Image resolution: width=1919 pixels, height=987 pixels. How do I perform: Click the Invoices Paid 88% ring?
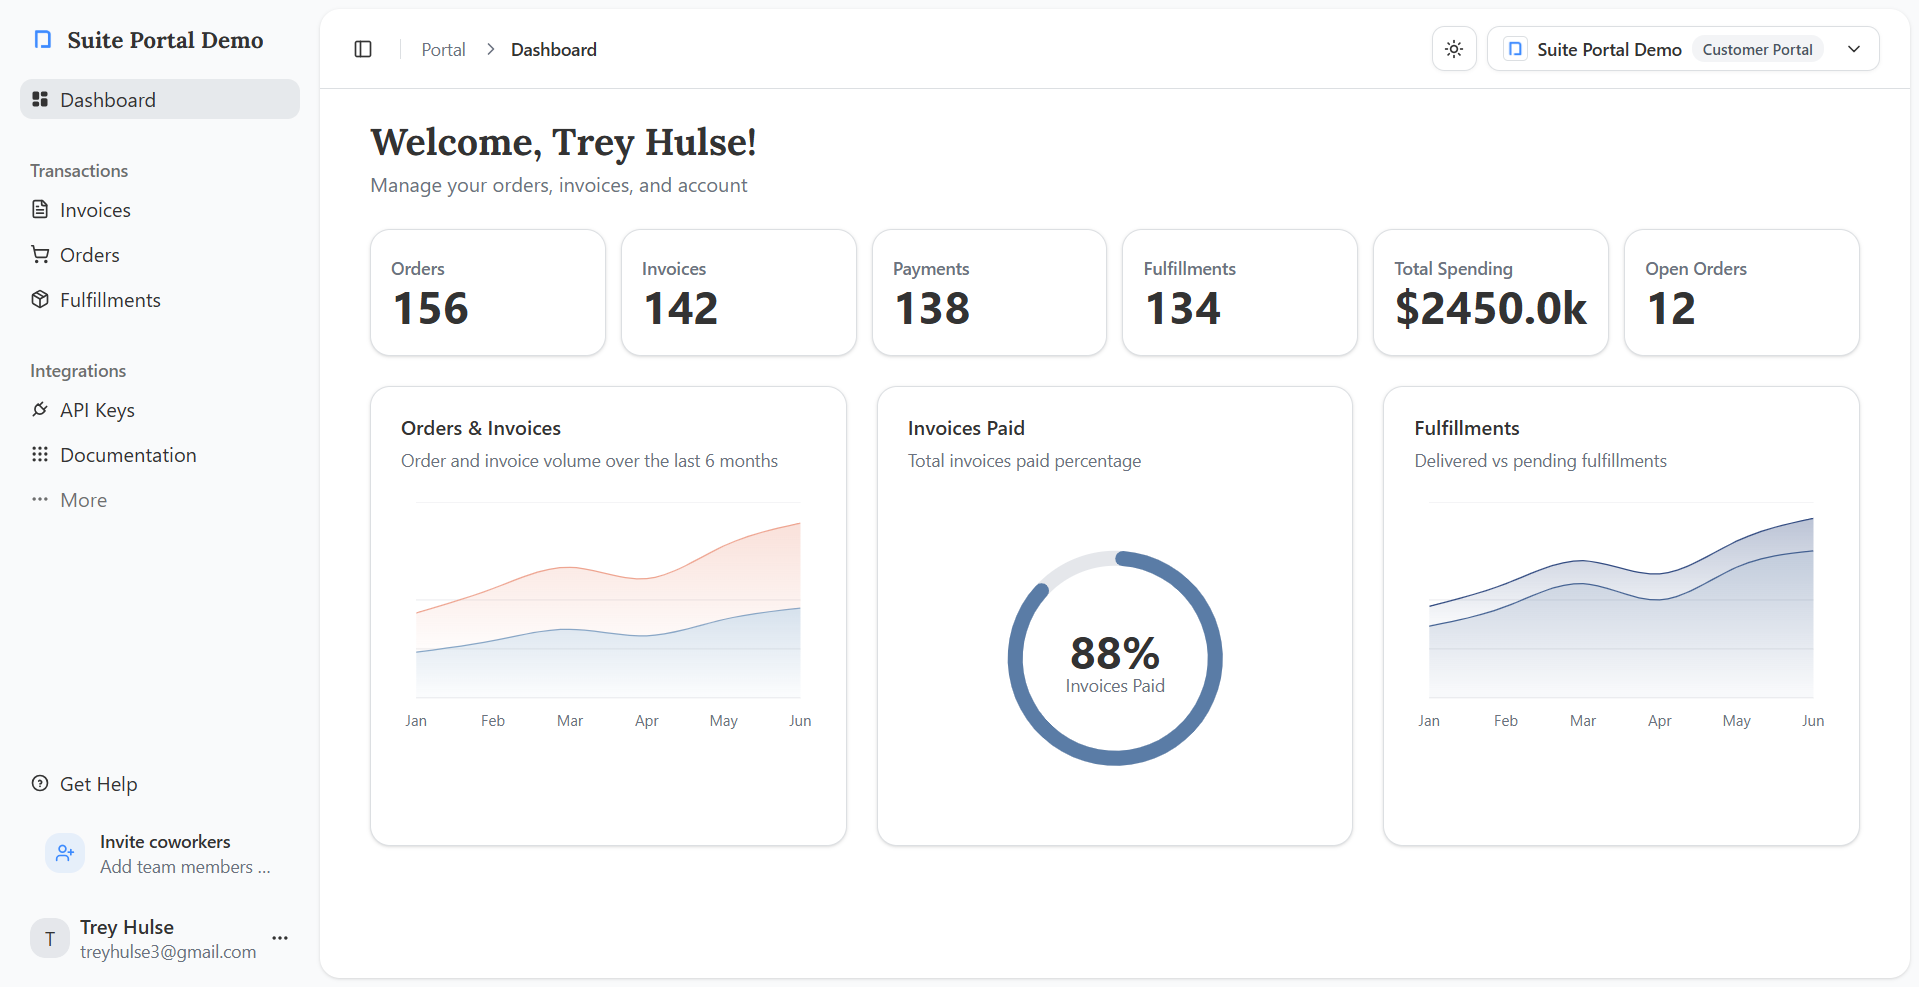click(1114, 657)
